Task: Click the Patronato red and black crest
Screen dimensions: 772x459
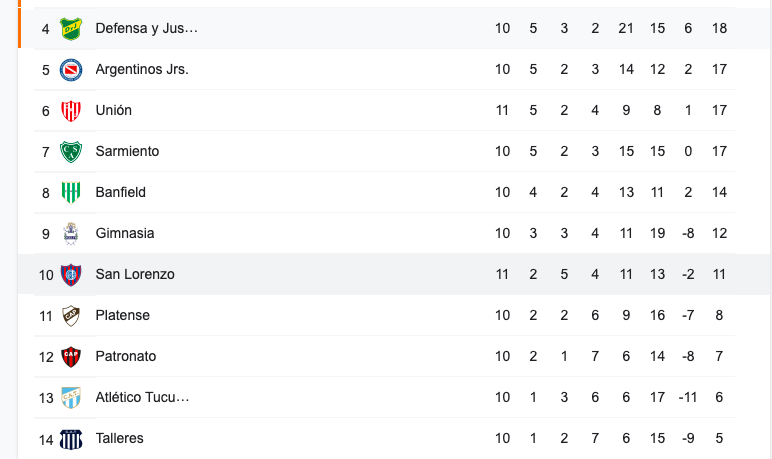Action: click(x=71, y=357)
